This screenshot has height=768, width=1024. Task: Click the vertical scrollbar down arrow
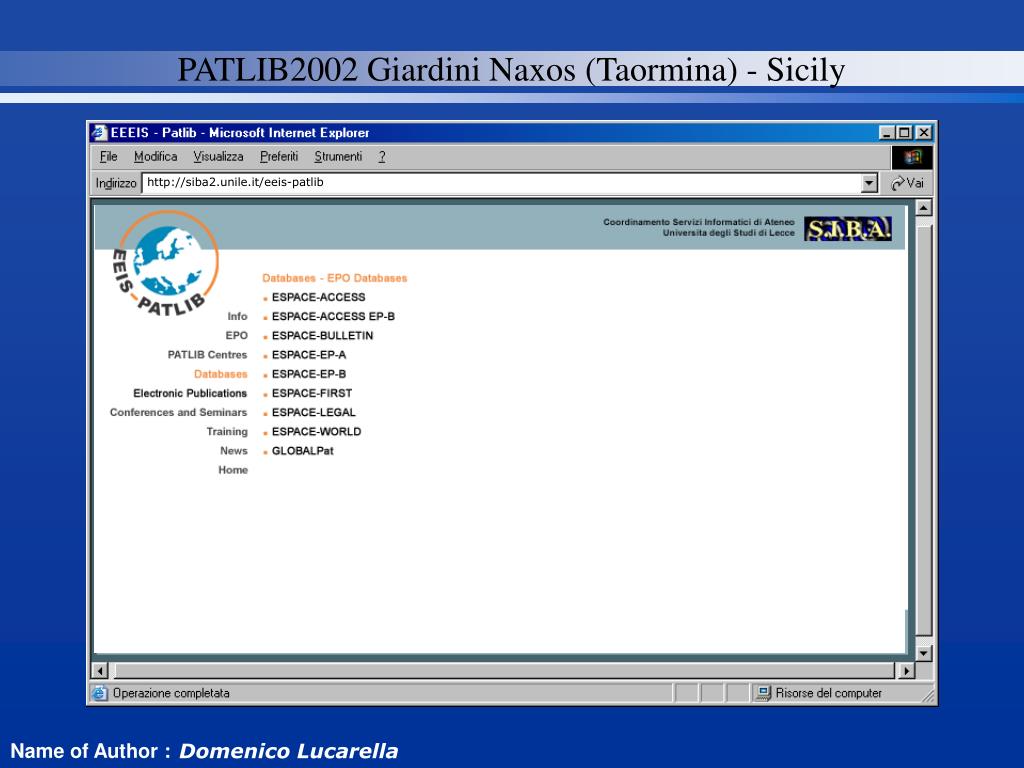click(x=923, y=653)
